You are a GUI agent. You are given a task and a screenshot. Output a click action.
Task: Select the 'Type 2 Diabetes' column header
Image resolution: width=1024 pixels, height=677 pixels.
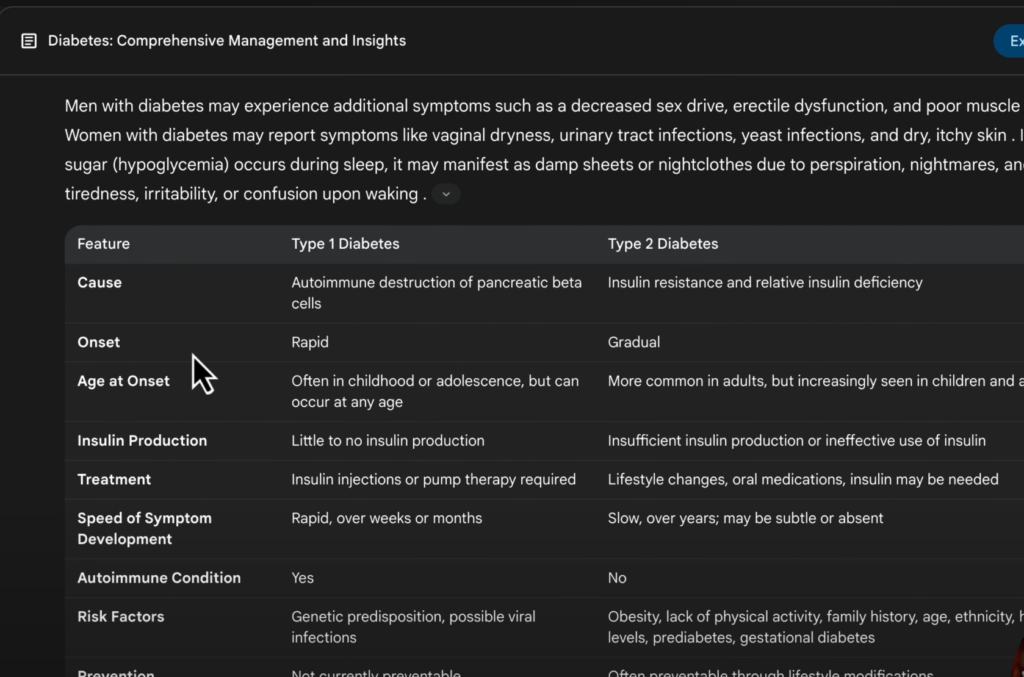click(x=662, y=244)
